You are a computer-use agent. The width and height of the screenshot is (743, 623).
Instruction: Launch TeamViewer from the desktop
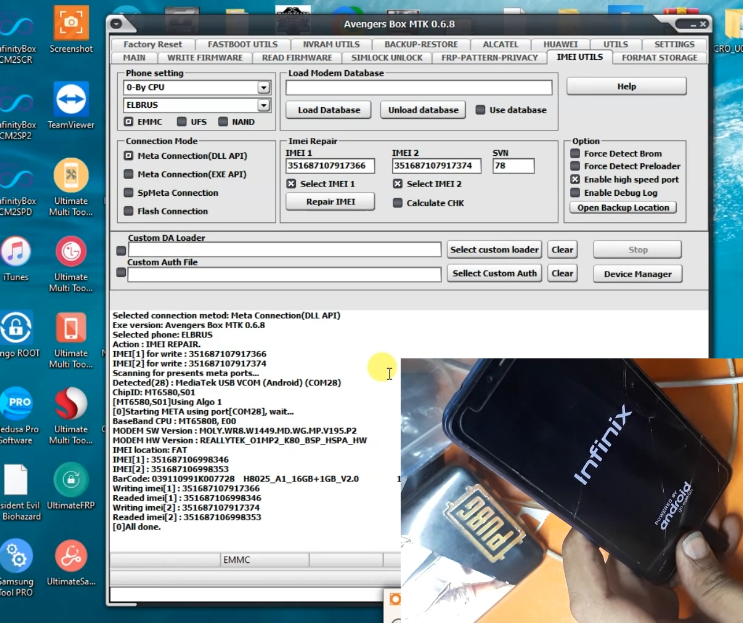pos(71,106)
